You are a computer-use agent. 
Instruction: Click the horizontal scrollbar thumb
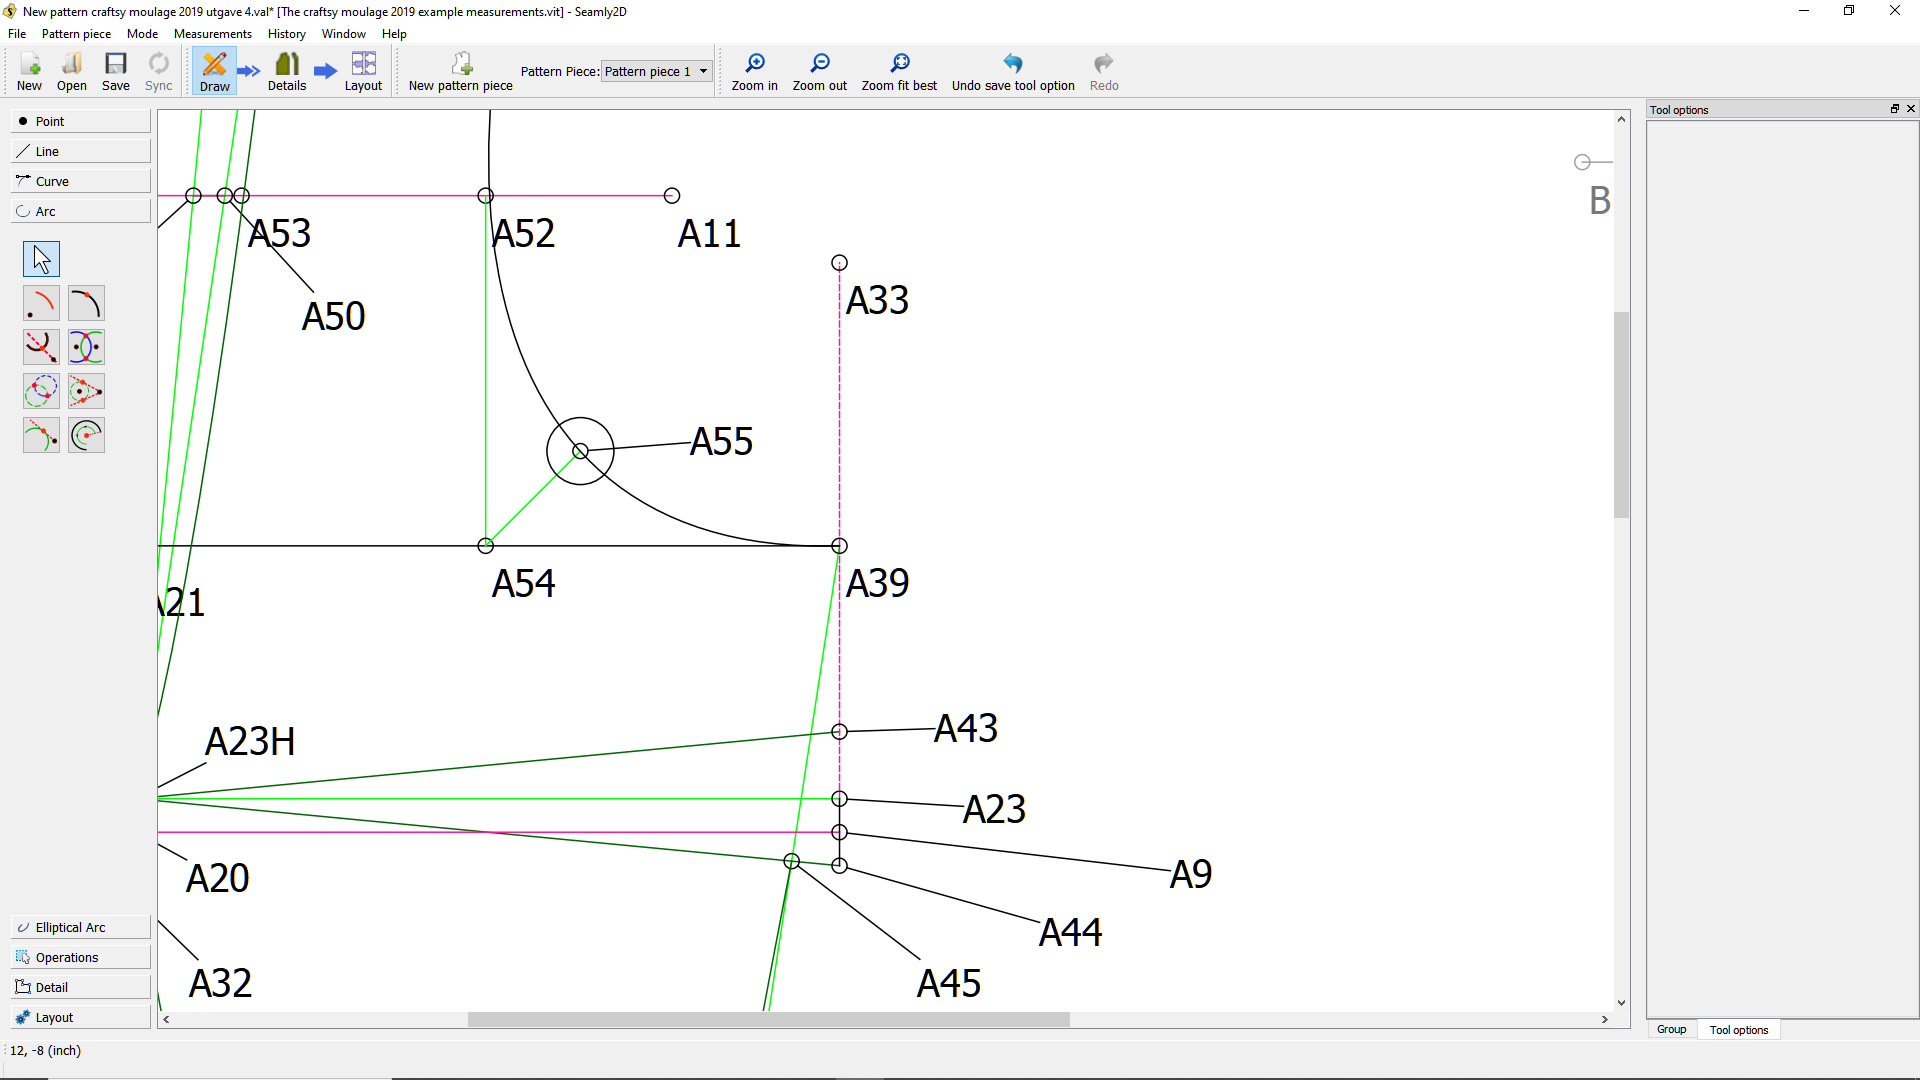pyautogui.click(x=768, y=1019)
